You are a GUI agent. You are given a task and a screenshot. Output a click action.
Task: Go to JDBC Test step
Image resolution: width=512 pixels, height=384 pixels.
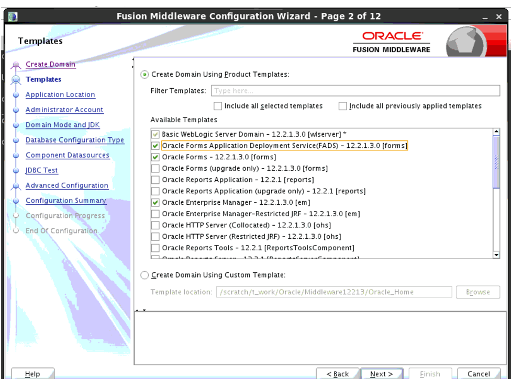[x=42, y=170]
